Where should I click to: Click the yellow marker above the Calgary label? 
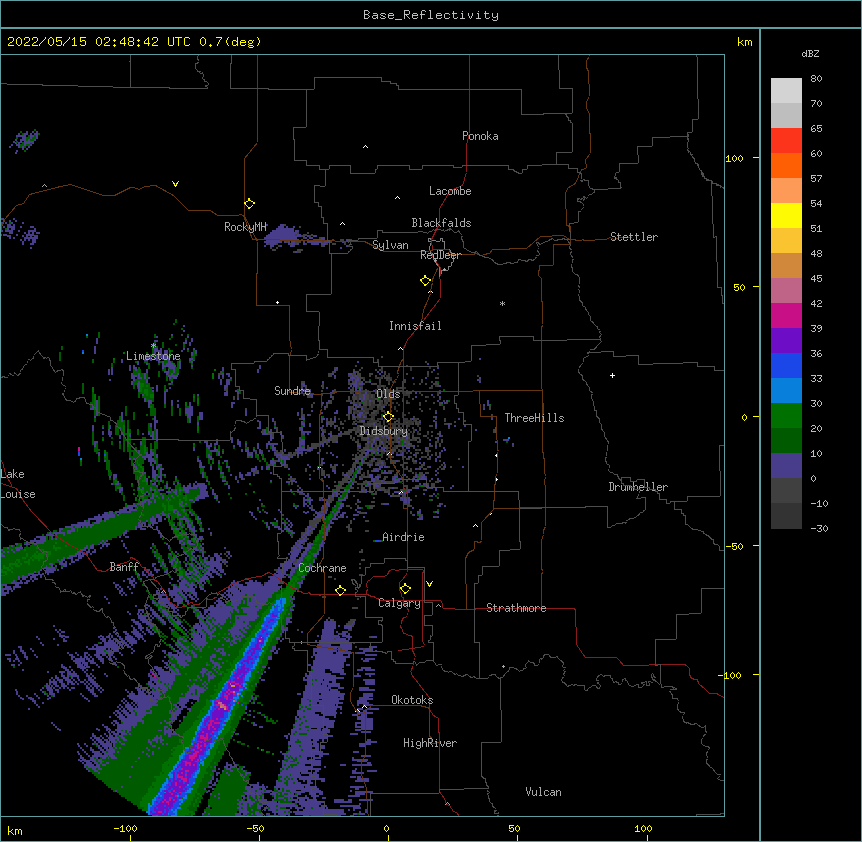click(x=406, y=588)
